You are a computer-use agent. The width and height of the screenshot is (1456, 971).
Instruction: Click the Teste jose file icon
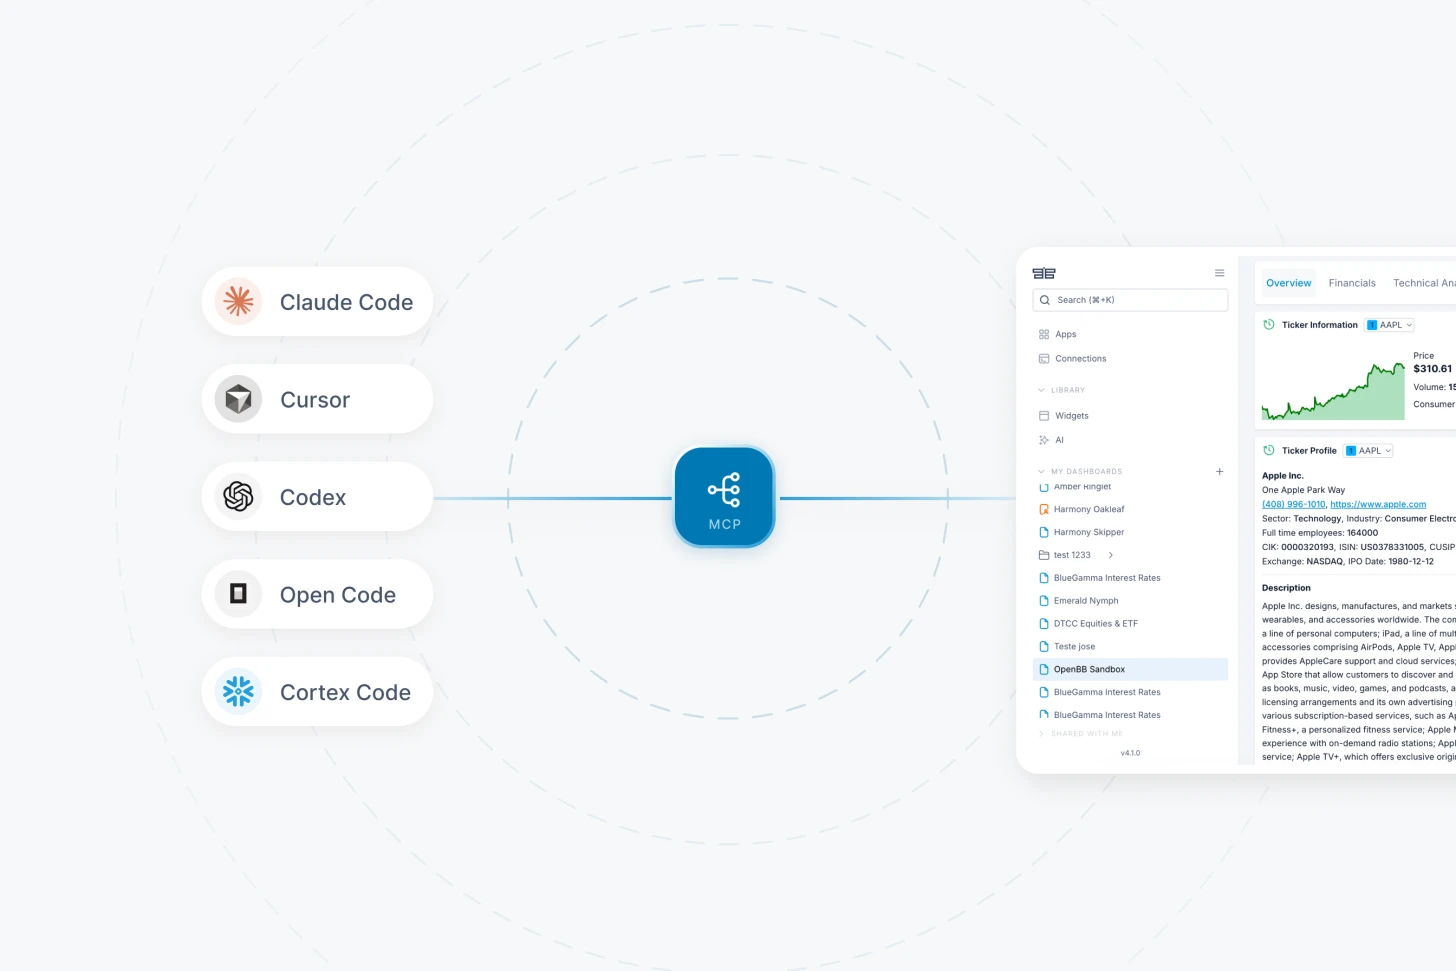[x=1044, y=646]
